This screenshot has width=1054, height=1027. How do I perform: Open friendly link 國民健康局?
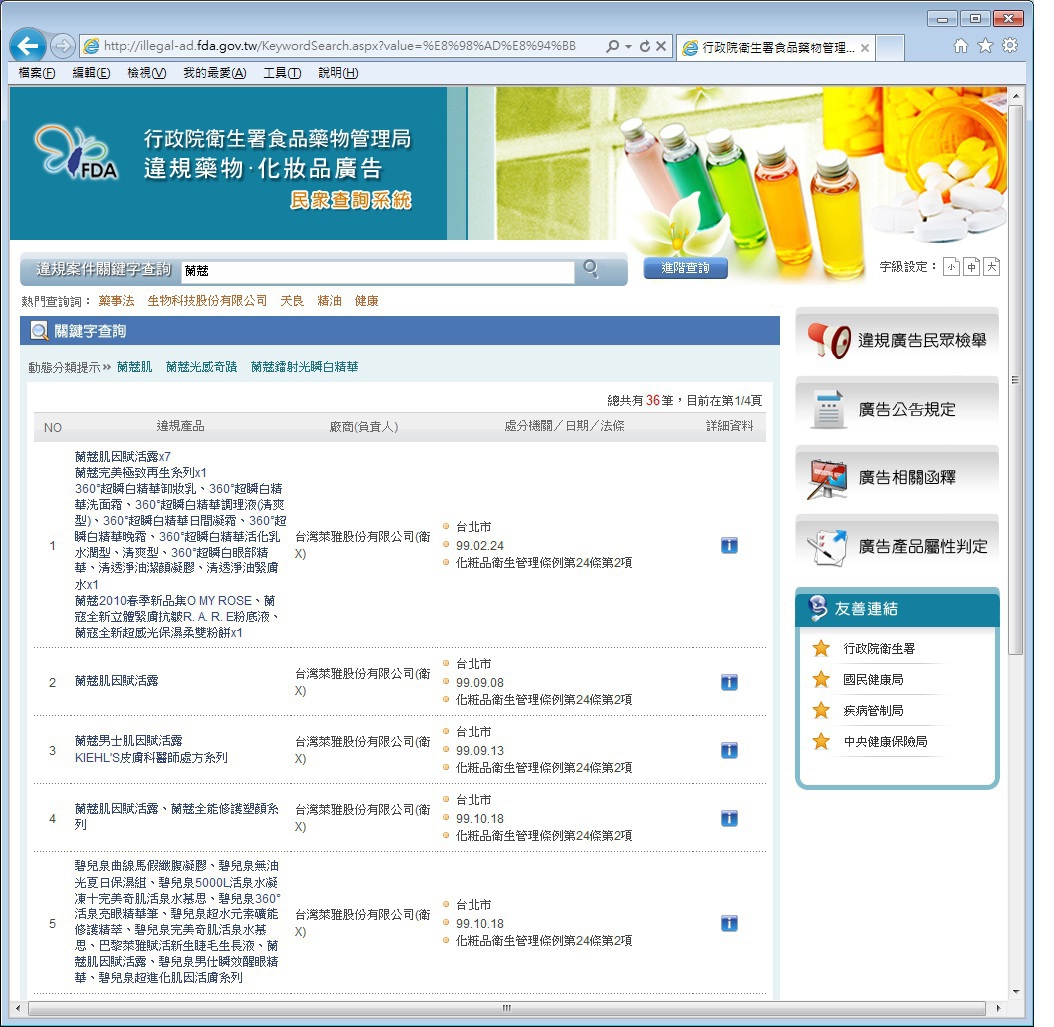point(873,680)
